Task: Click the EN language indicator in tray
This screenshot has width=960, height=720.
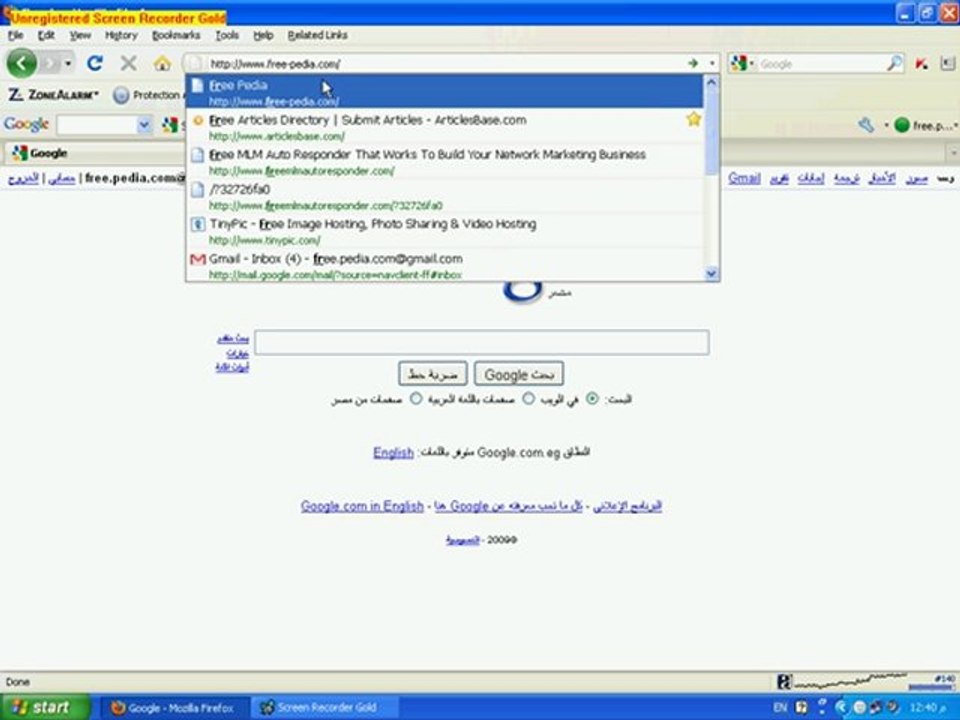Action: tap(779, 708)
